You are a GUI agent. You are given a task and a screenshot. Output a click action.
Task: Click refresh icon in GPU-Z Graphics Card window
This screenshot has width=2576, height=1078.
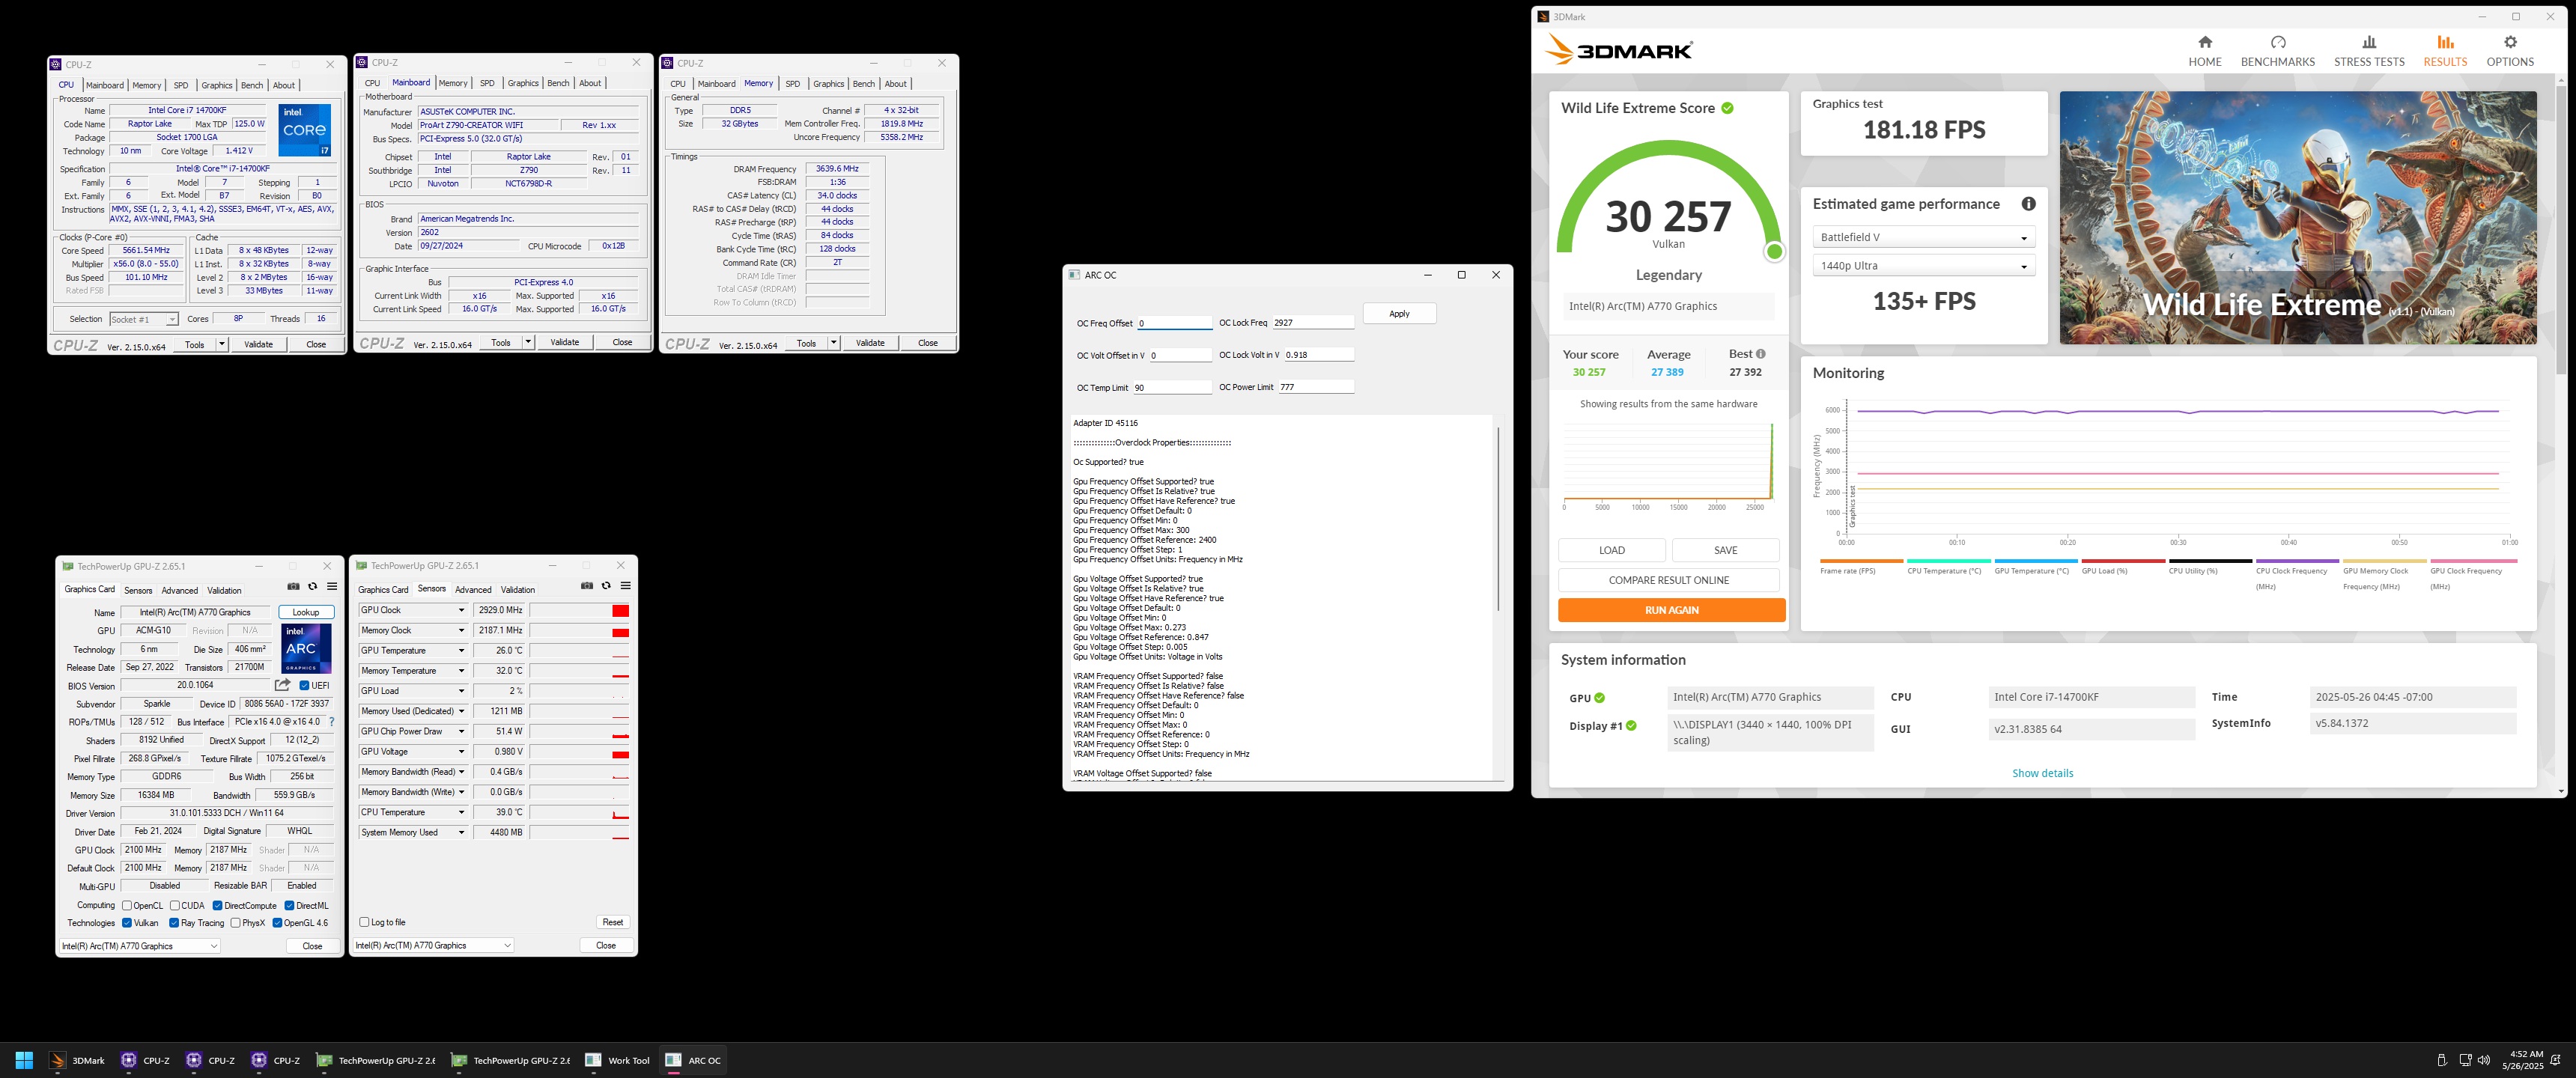click(312, 587)
